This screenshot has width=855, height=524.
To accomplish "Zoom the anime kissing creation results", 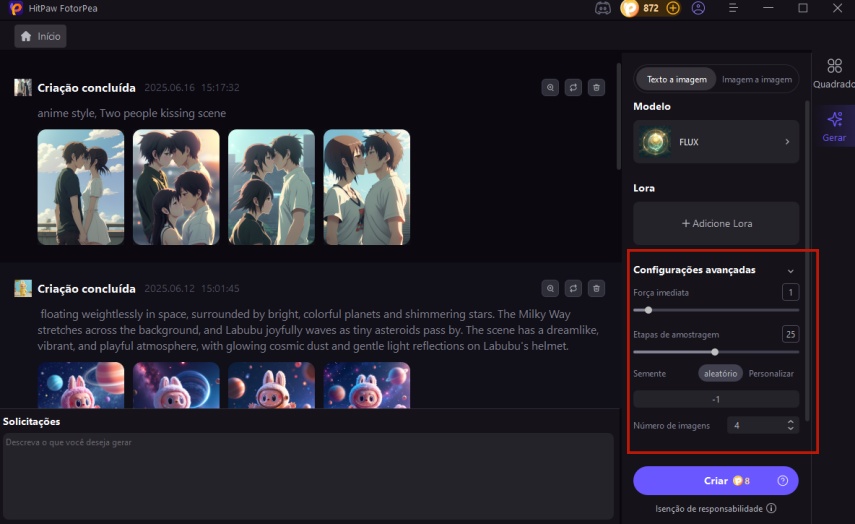I will pyautogui.click(x=550, y=88).
